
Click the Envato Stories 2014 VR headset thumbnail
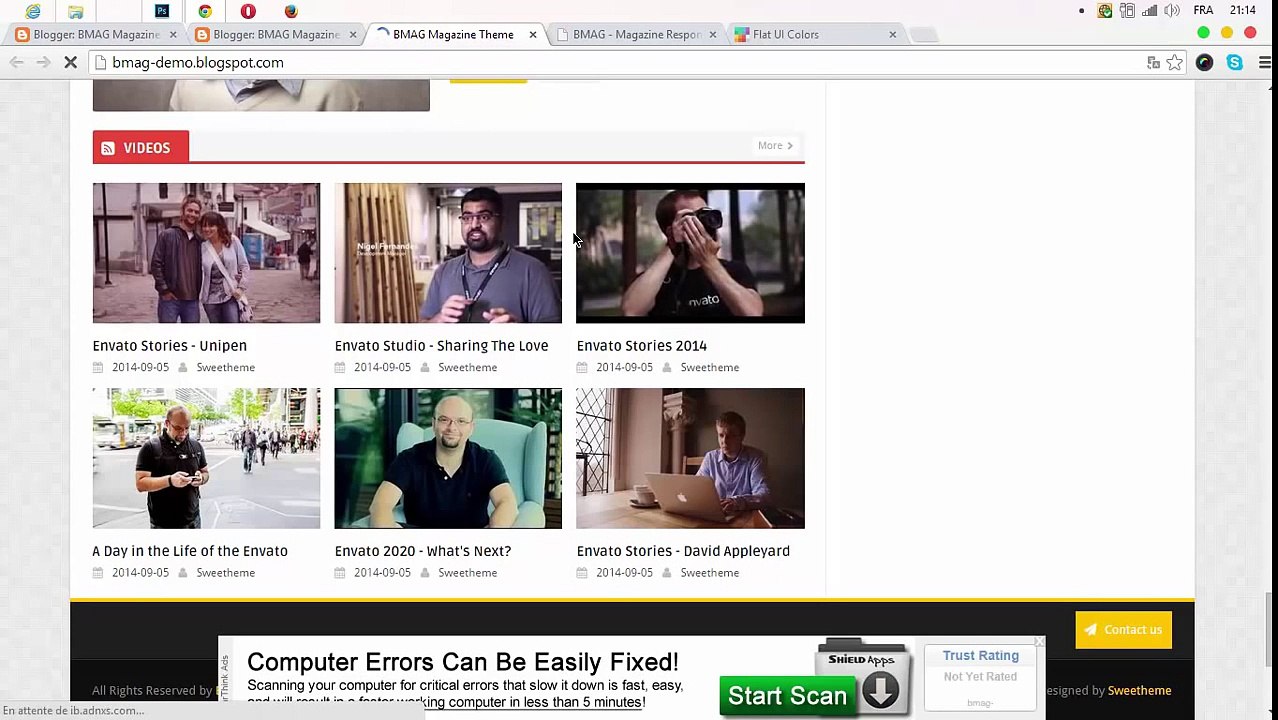pyautogui.click(x=690, y=253)
